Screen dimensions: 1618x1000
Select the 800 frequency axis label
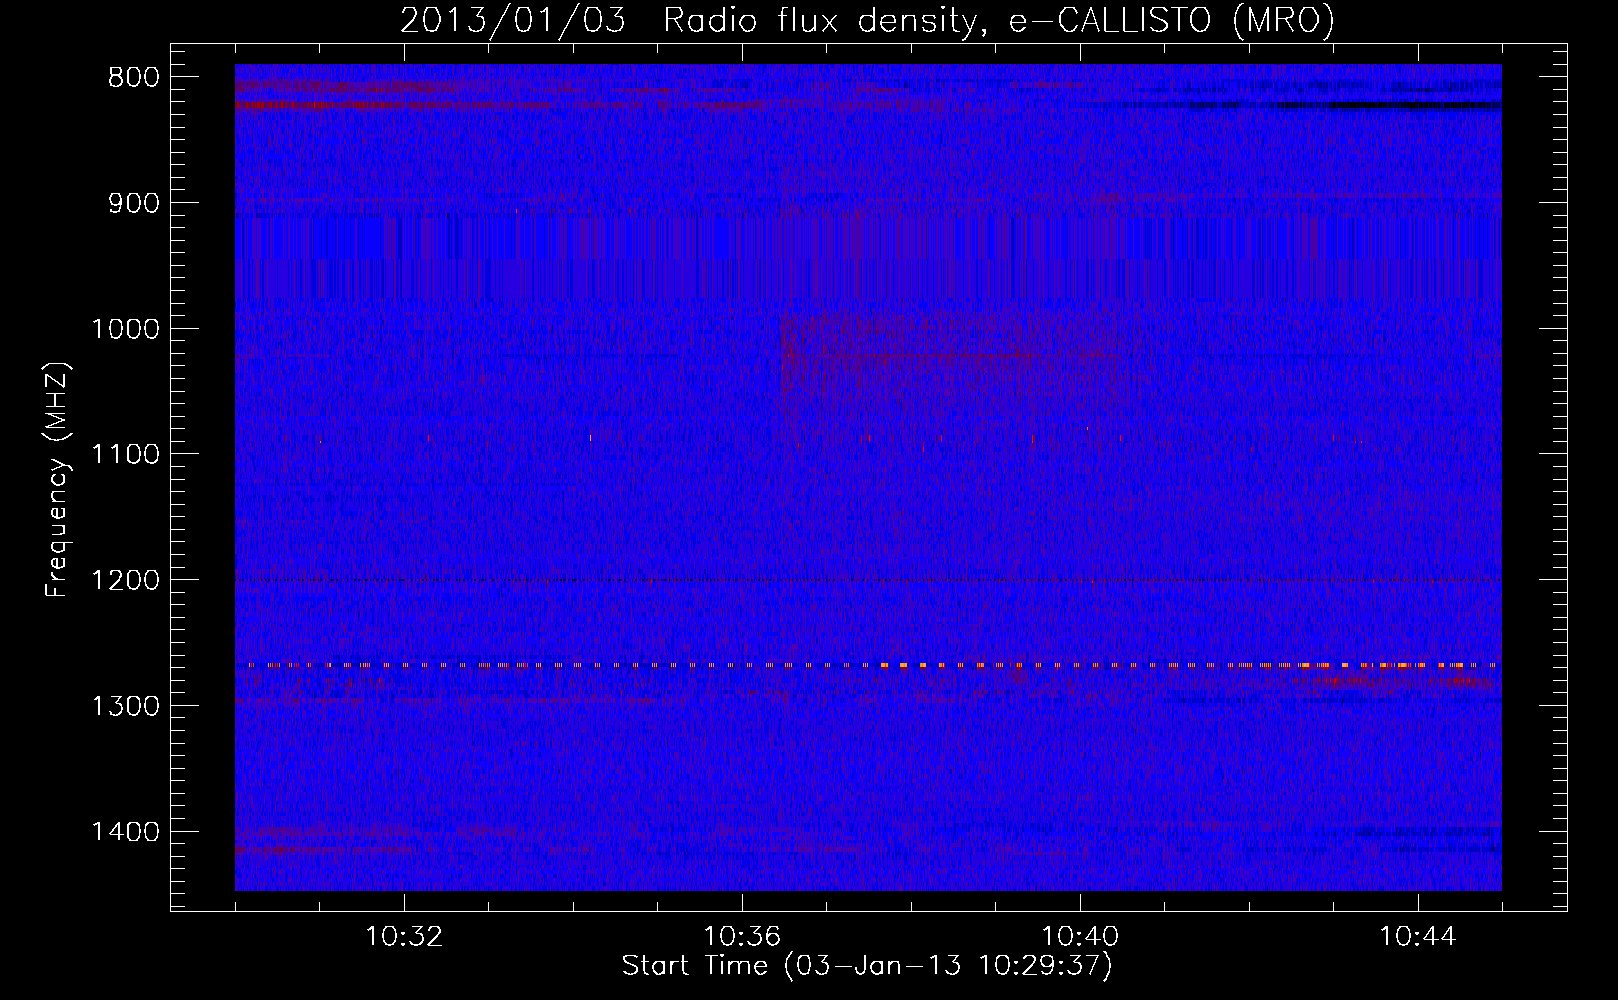(x=132, y=78)
